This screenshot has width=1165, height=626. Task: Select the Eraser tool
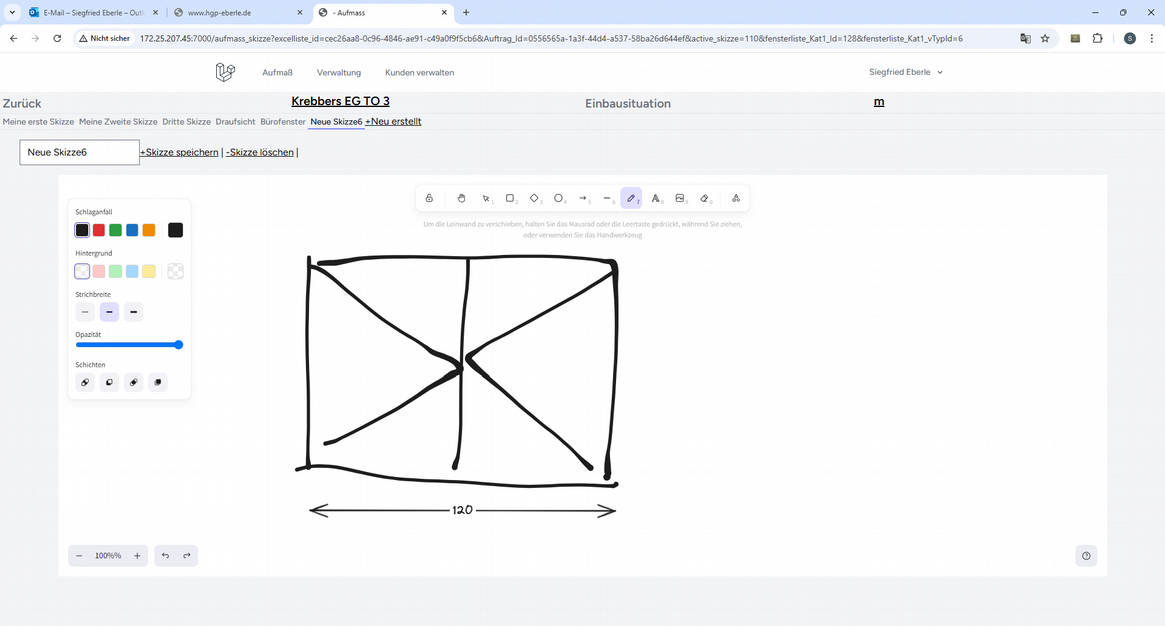click(x=705, y=198)
